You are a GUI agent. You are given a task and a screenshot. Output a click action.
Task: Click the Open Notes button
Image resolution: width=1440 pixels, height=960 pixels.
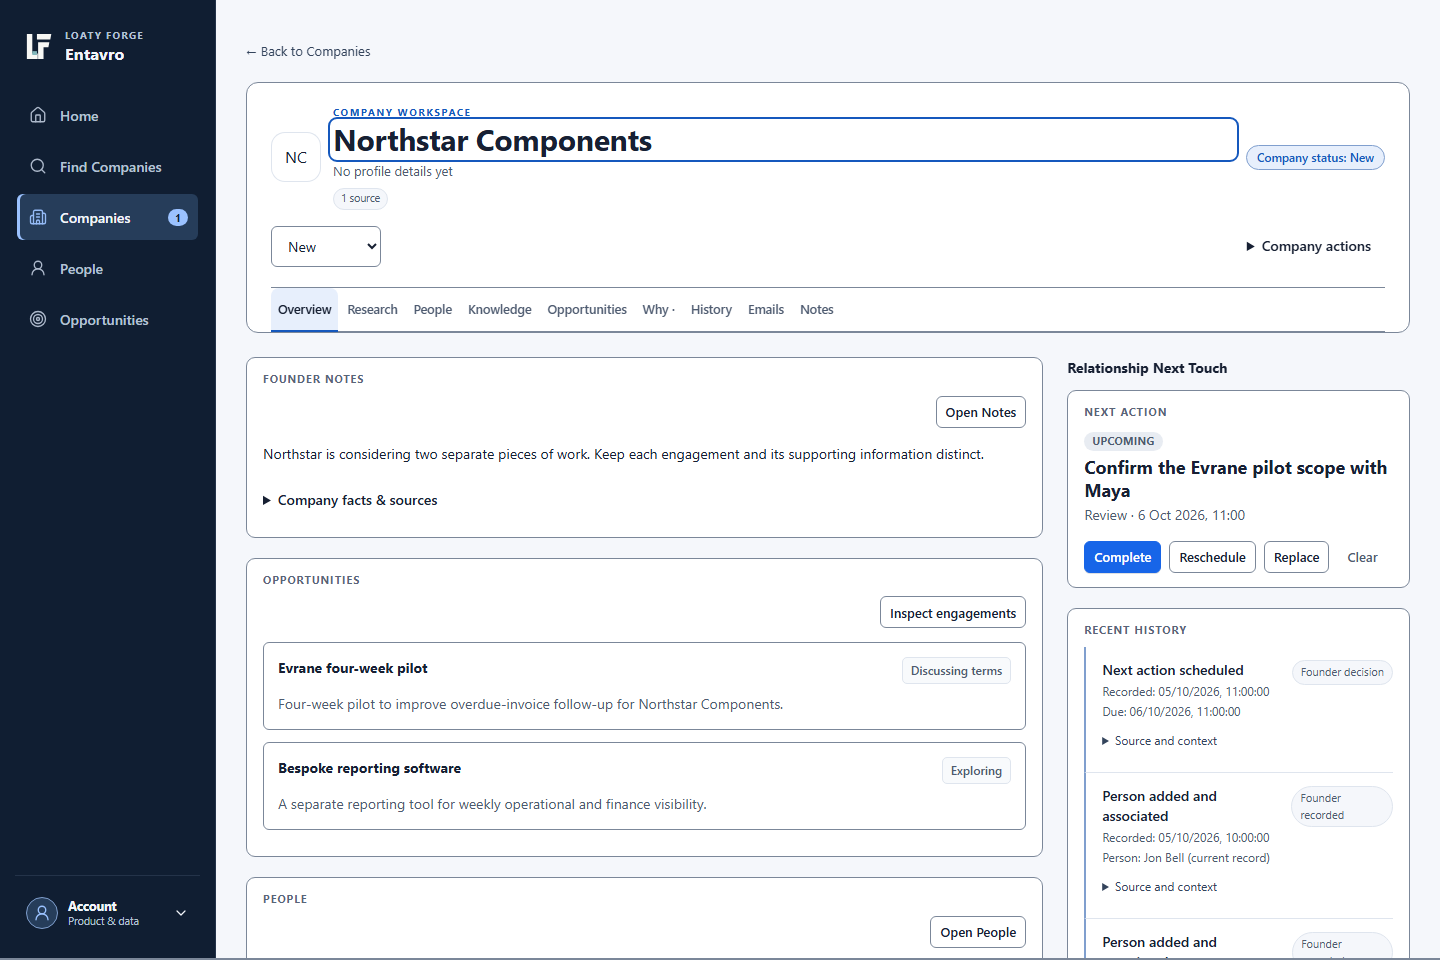pyautogui.click(x=981, y=412)
